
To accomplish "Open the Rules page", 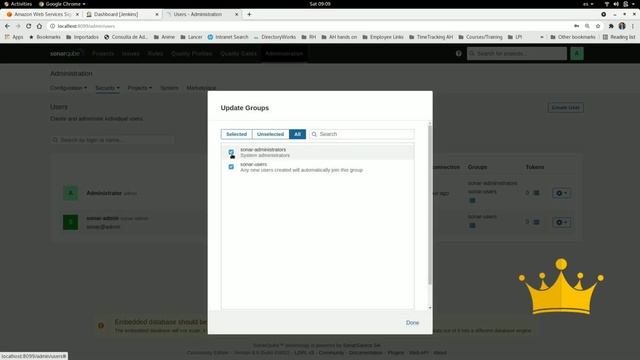I will click(155, 53).
